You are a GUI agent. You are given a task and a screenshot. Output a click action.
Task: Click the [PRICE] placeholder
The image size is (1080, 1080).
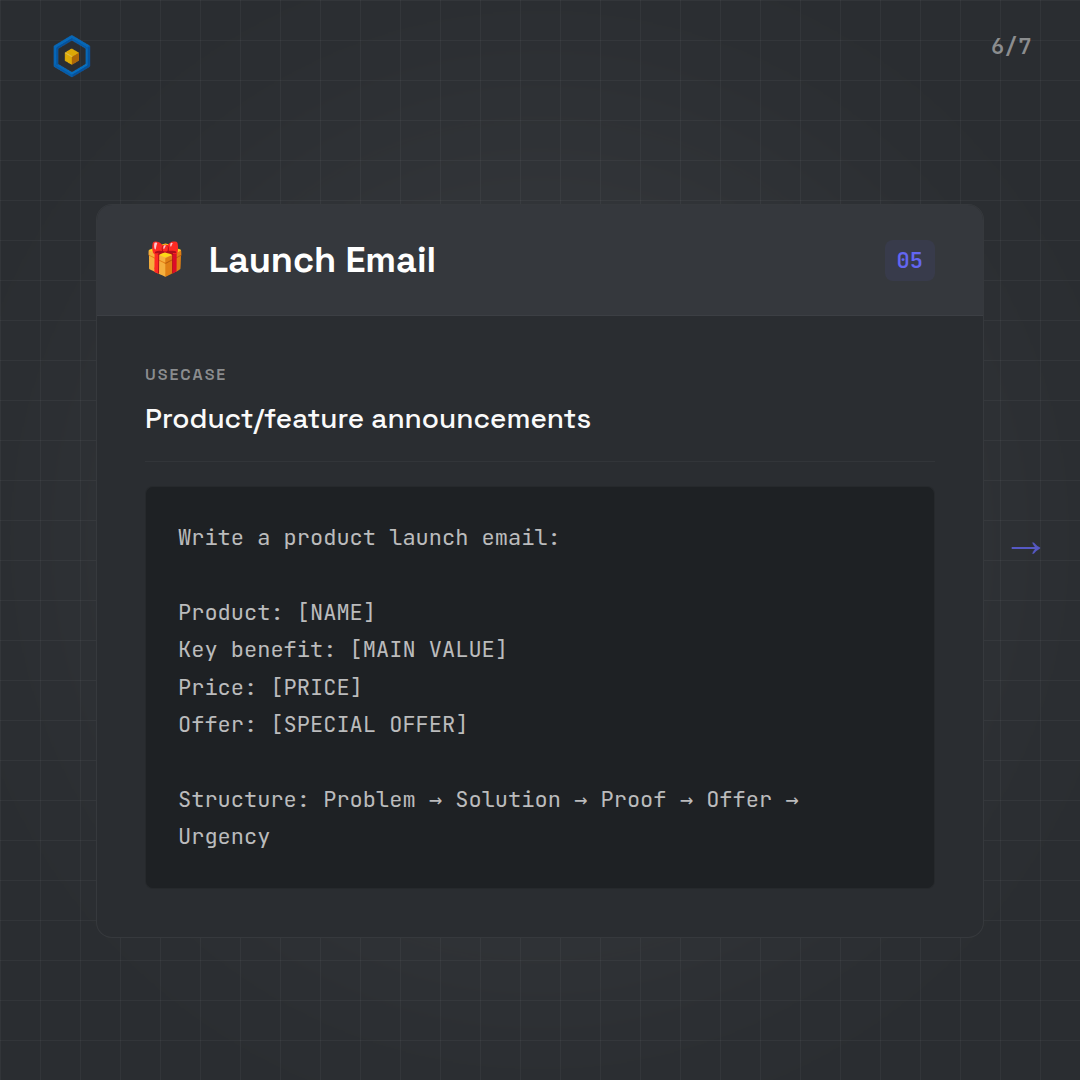tap(316, 688)
